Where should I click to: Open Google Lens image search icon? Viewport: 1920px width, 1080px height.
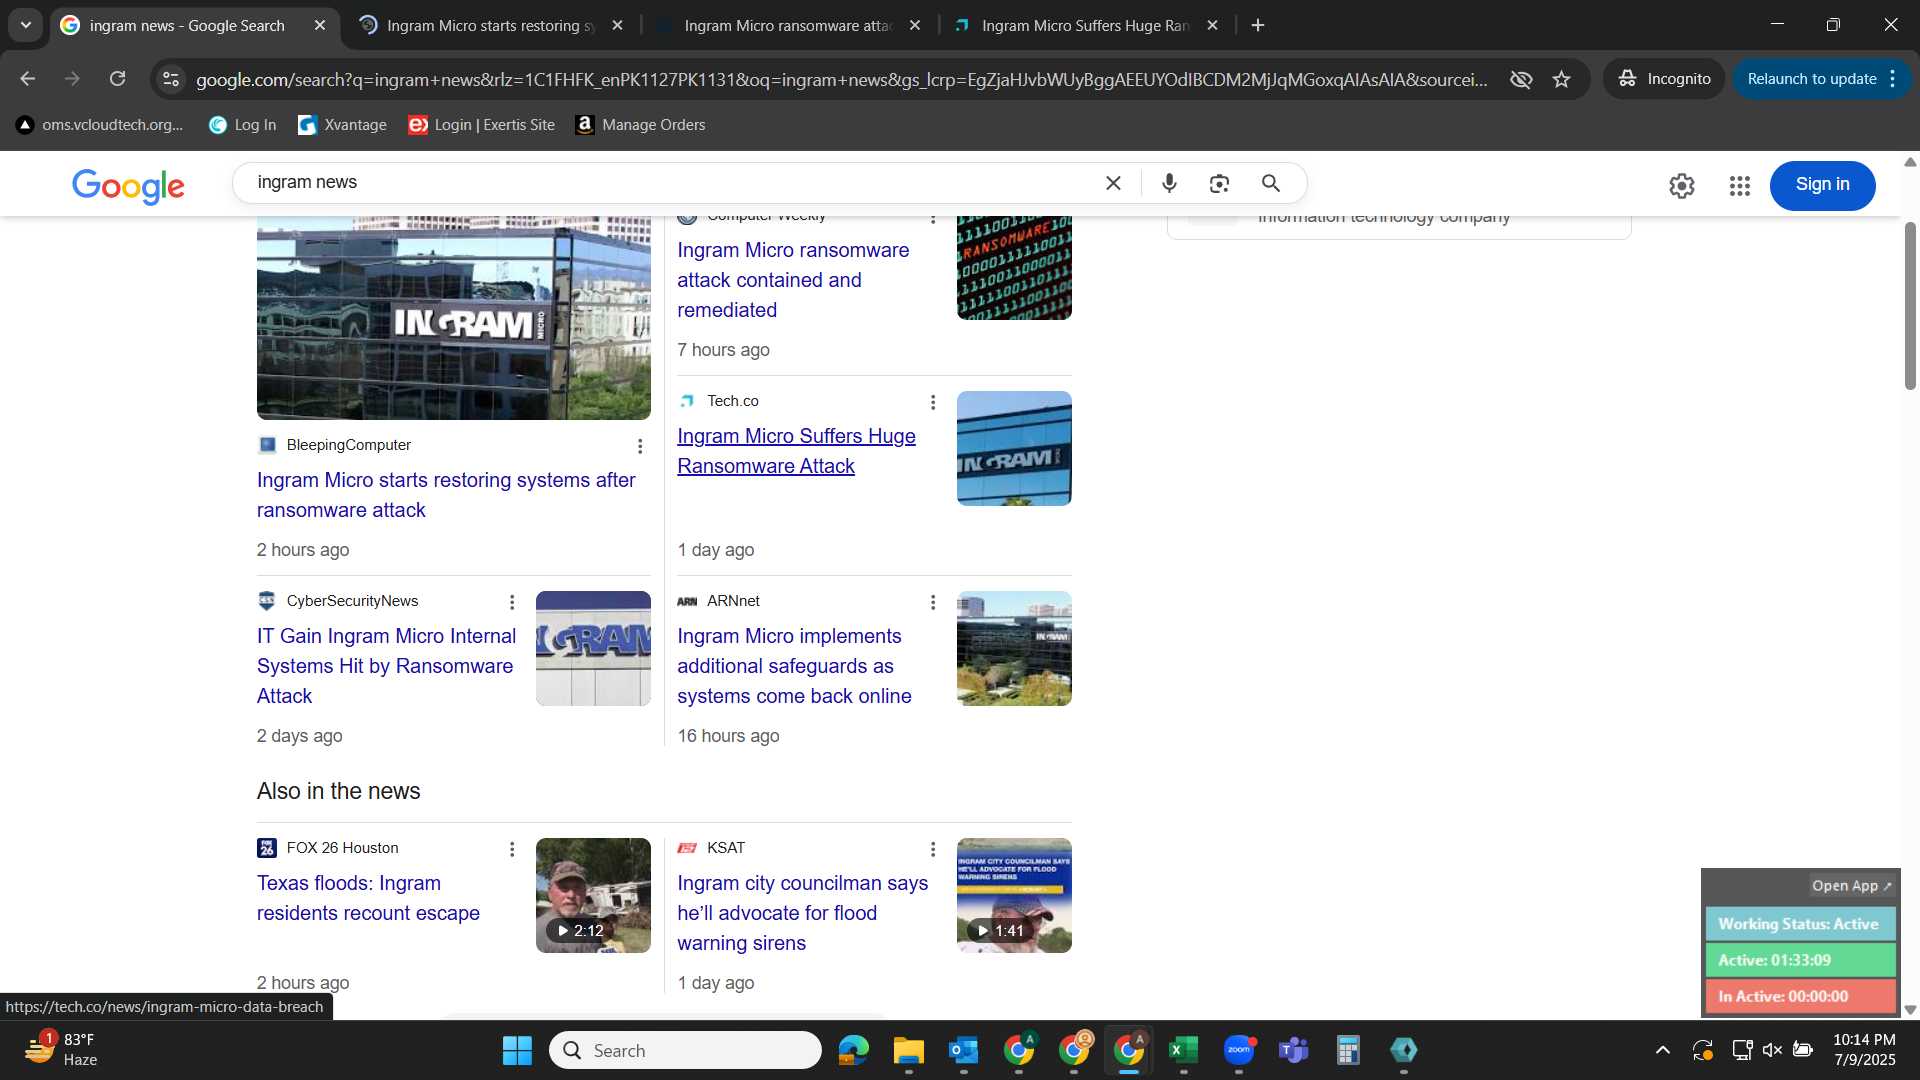coord(1219,183)
